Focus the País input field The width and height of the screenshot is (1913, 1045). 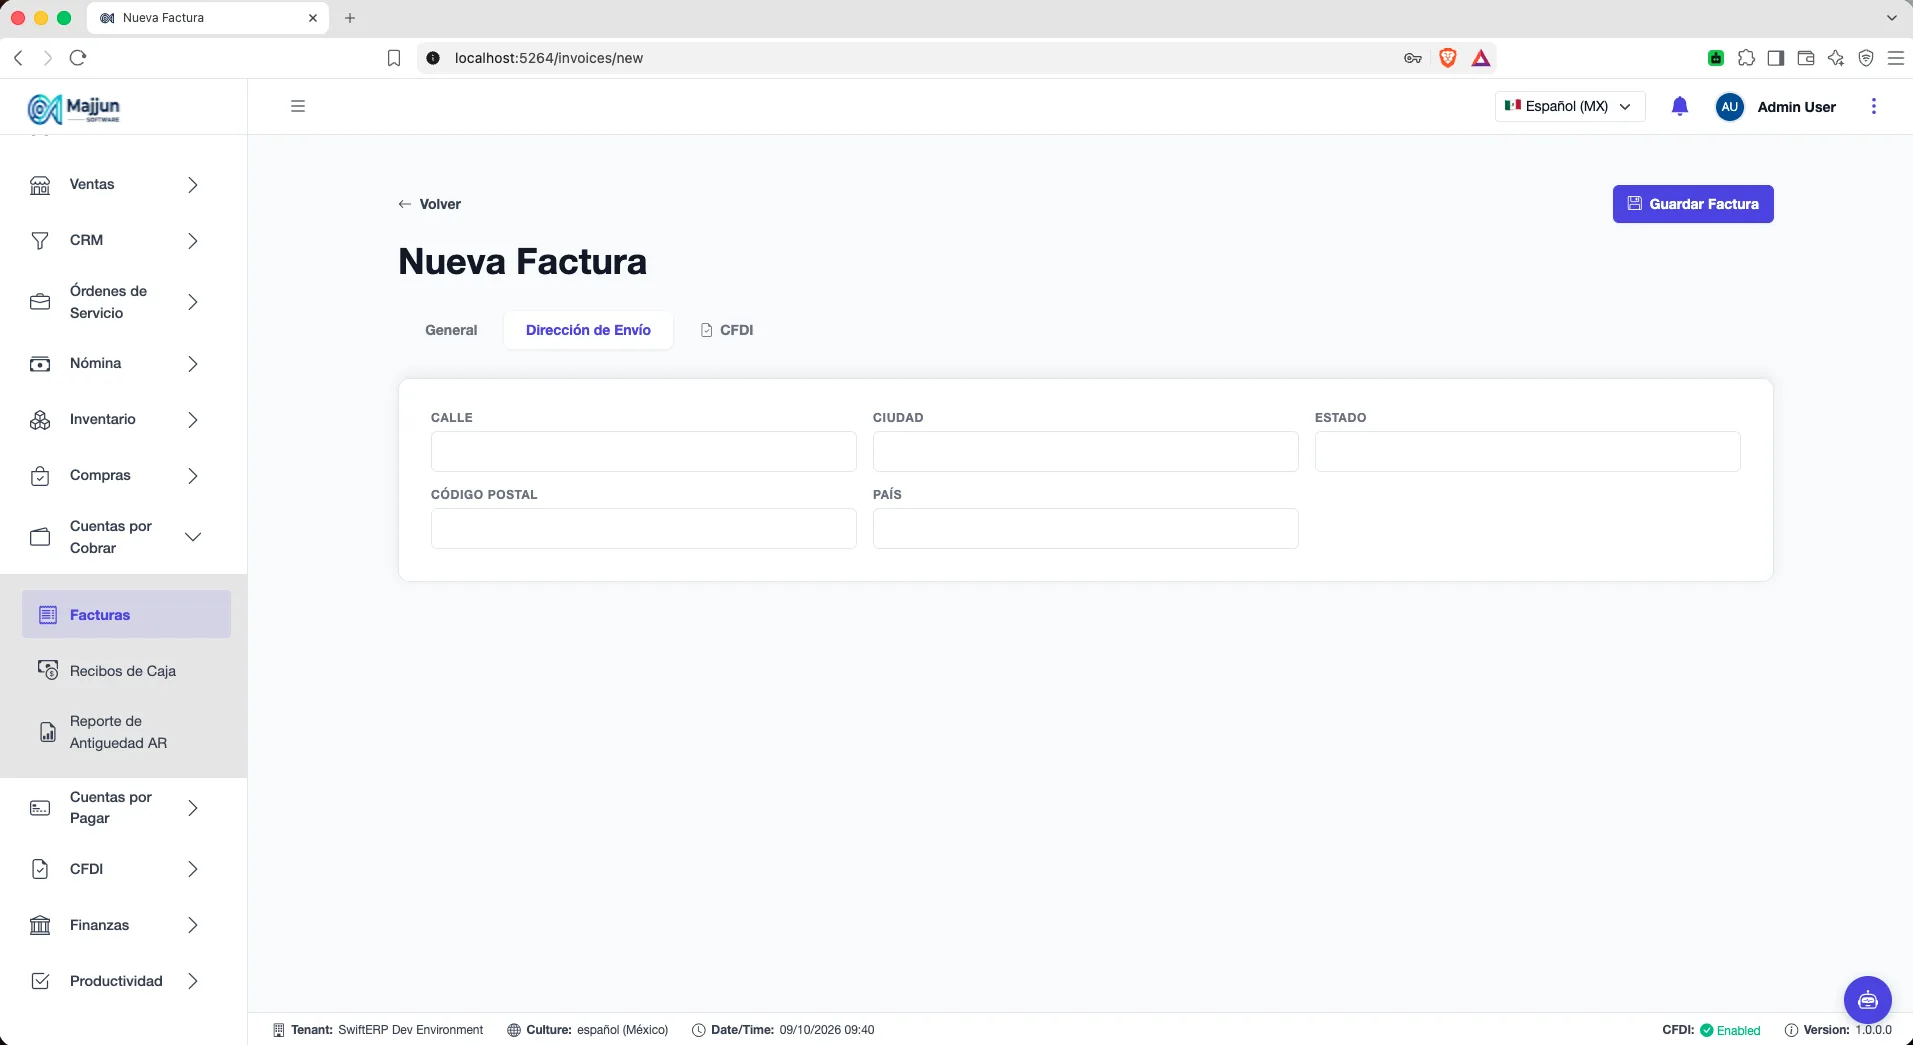[1085, 528]
